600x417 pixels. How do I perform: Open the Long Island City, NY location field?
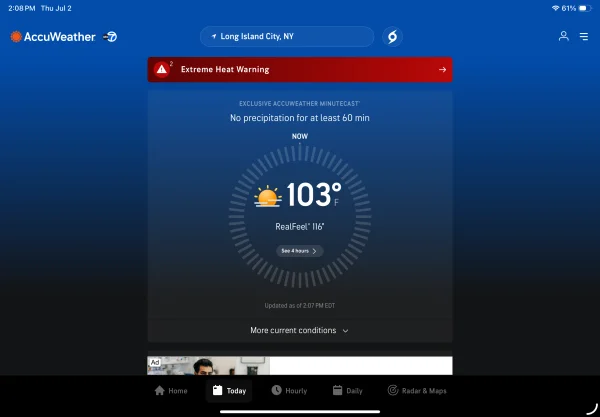click(287, 37)
